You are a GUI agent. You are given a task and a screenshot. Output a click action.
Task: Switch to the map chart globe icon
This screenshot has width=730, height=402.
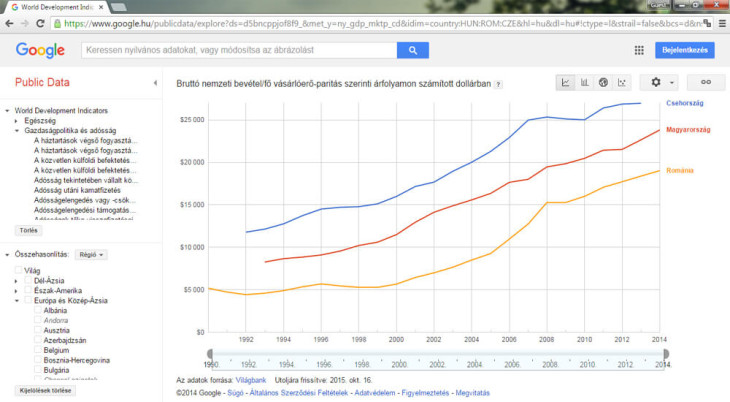point(603,82)
